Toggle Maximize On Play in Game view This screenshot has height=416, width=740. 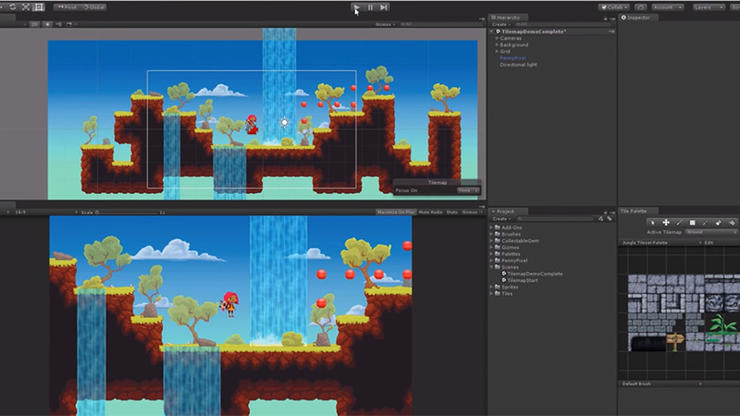pyautogui.click(x=395, y=212)
